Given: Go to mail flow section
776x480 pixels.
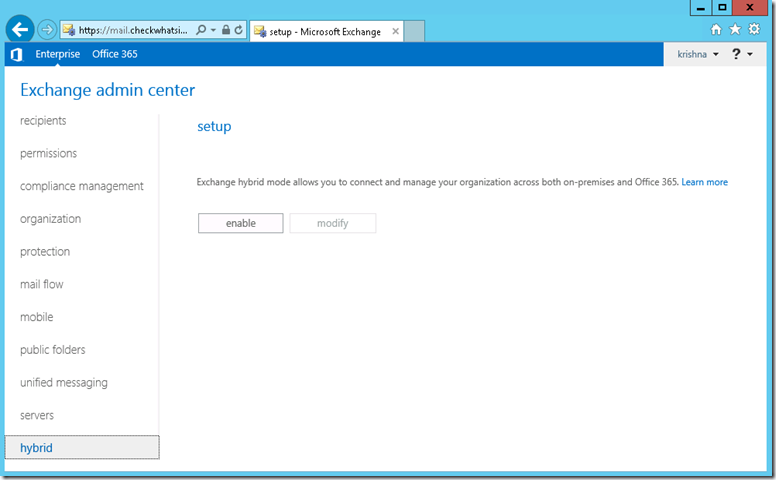Looking at the screenshot, I should [x=42, y=284].
